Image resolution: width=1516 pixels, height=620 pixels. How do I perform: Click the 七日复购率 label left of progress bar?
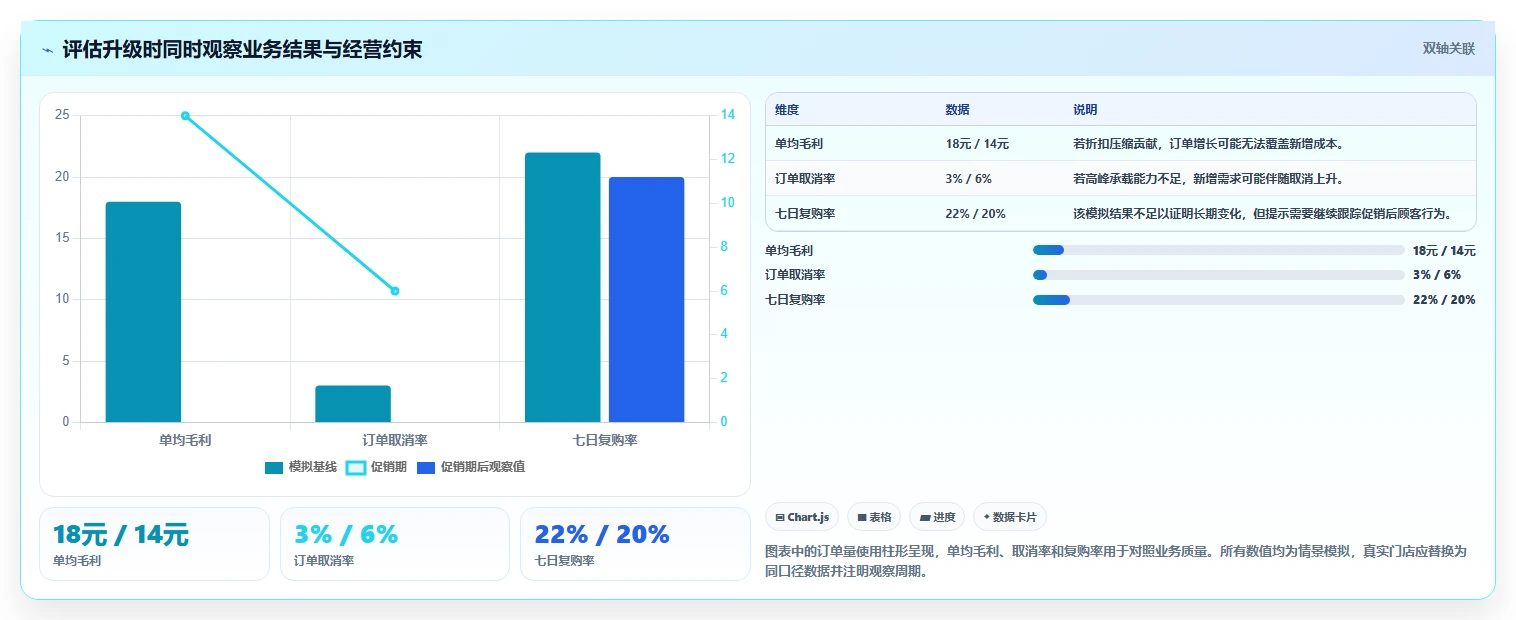click(795, 299)
